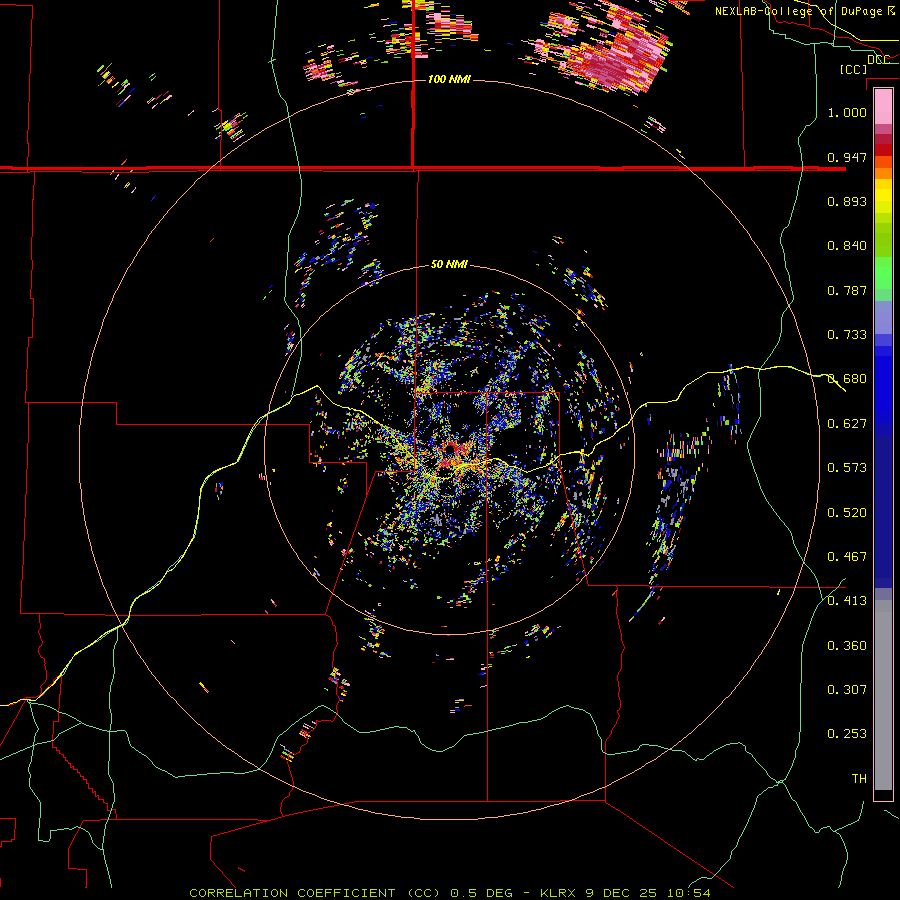Click the 0.253 legend value
The width and height of the screenshot is (900, 900).
point(847,734)
